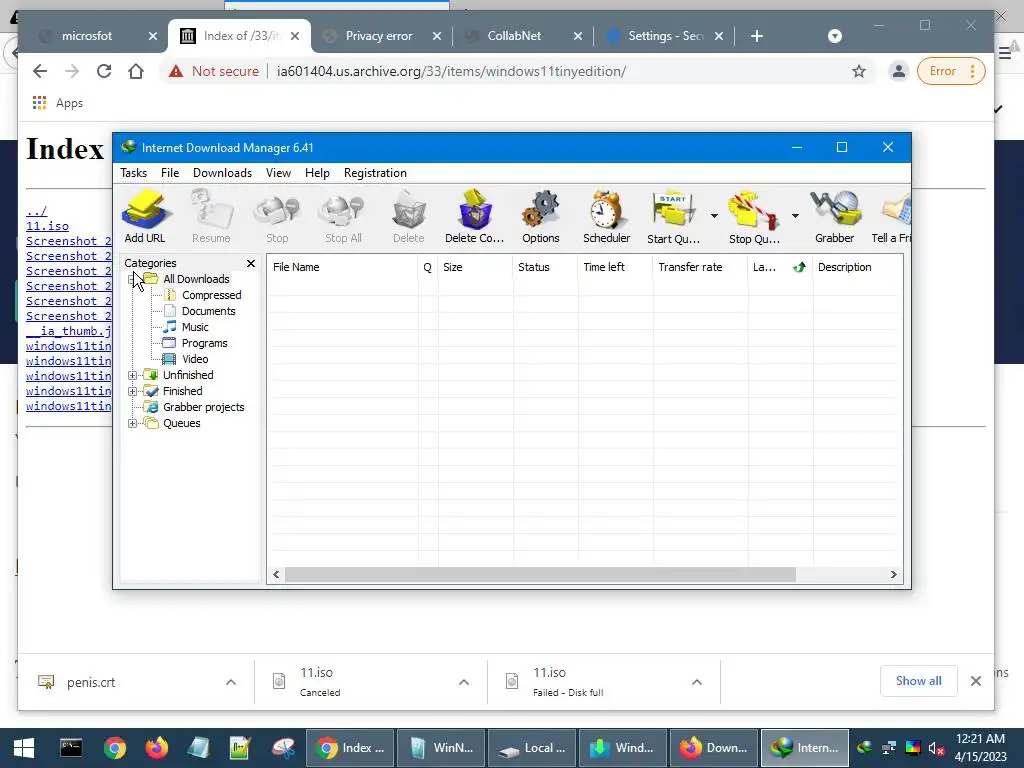Switch to the Settings tab in Chrome
The width and height of the screenshot is (1024, 768).
click(665, 36)
